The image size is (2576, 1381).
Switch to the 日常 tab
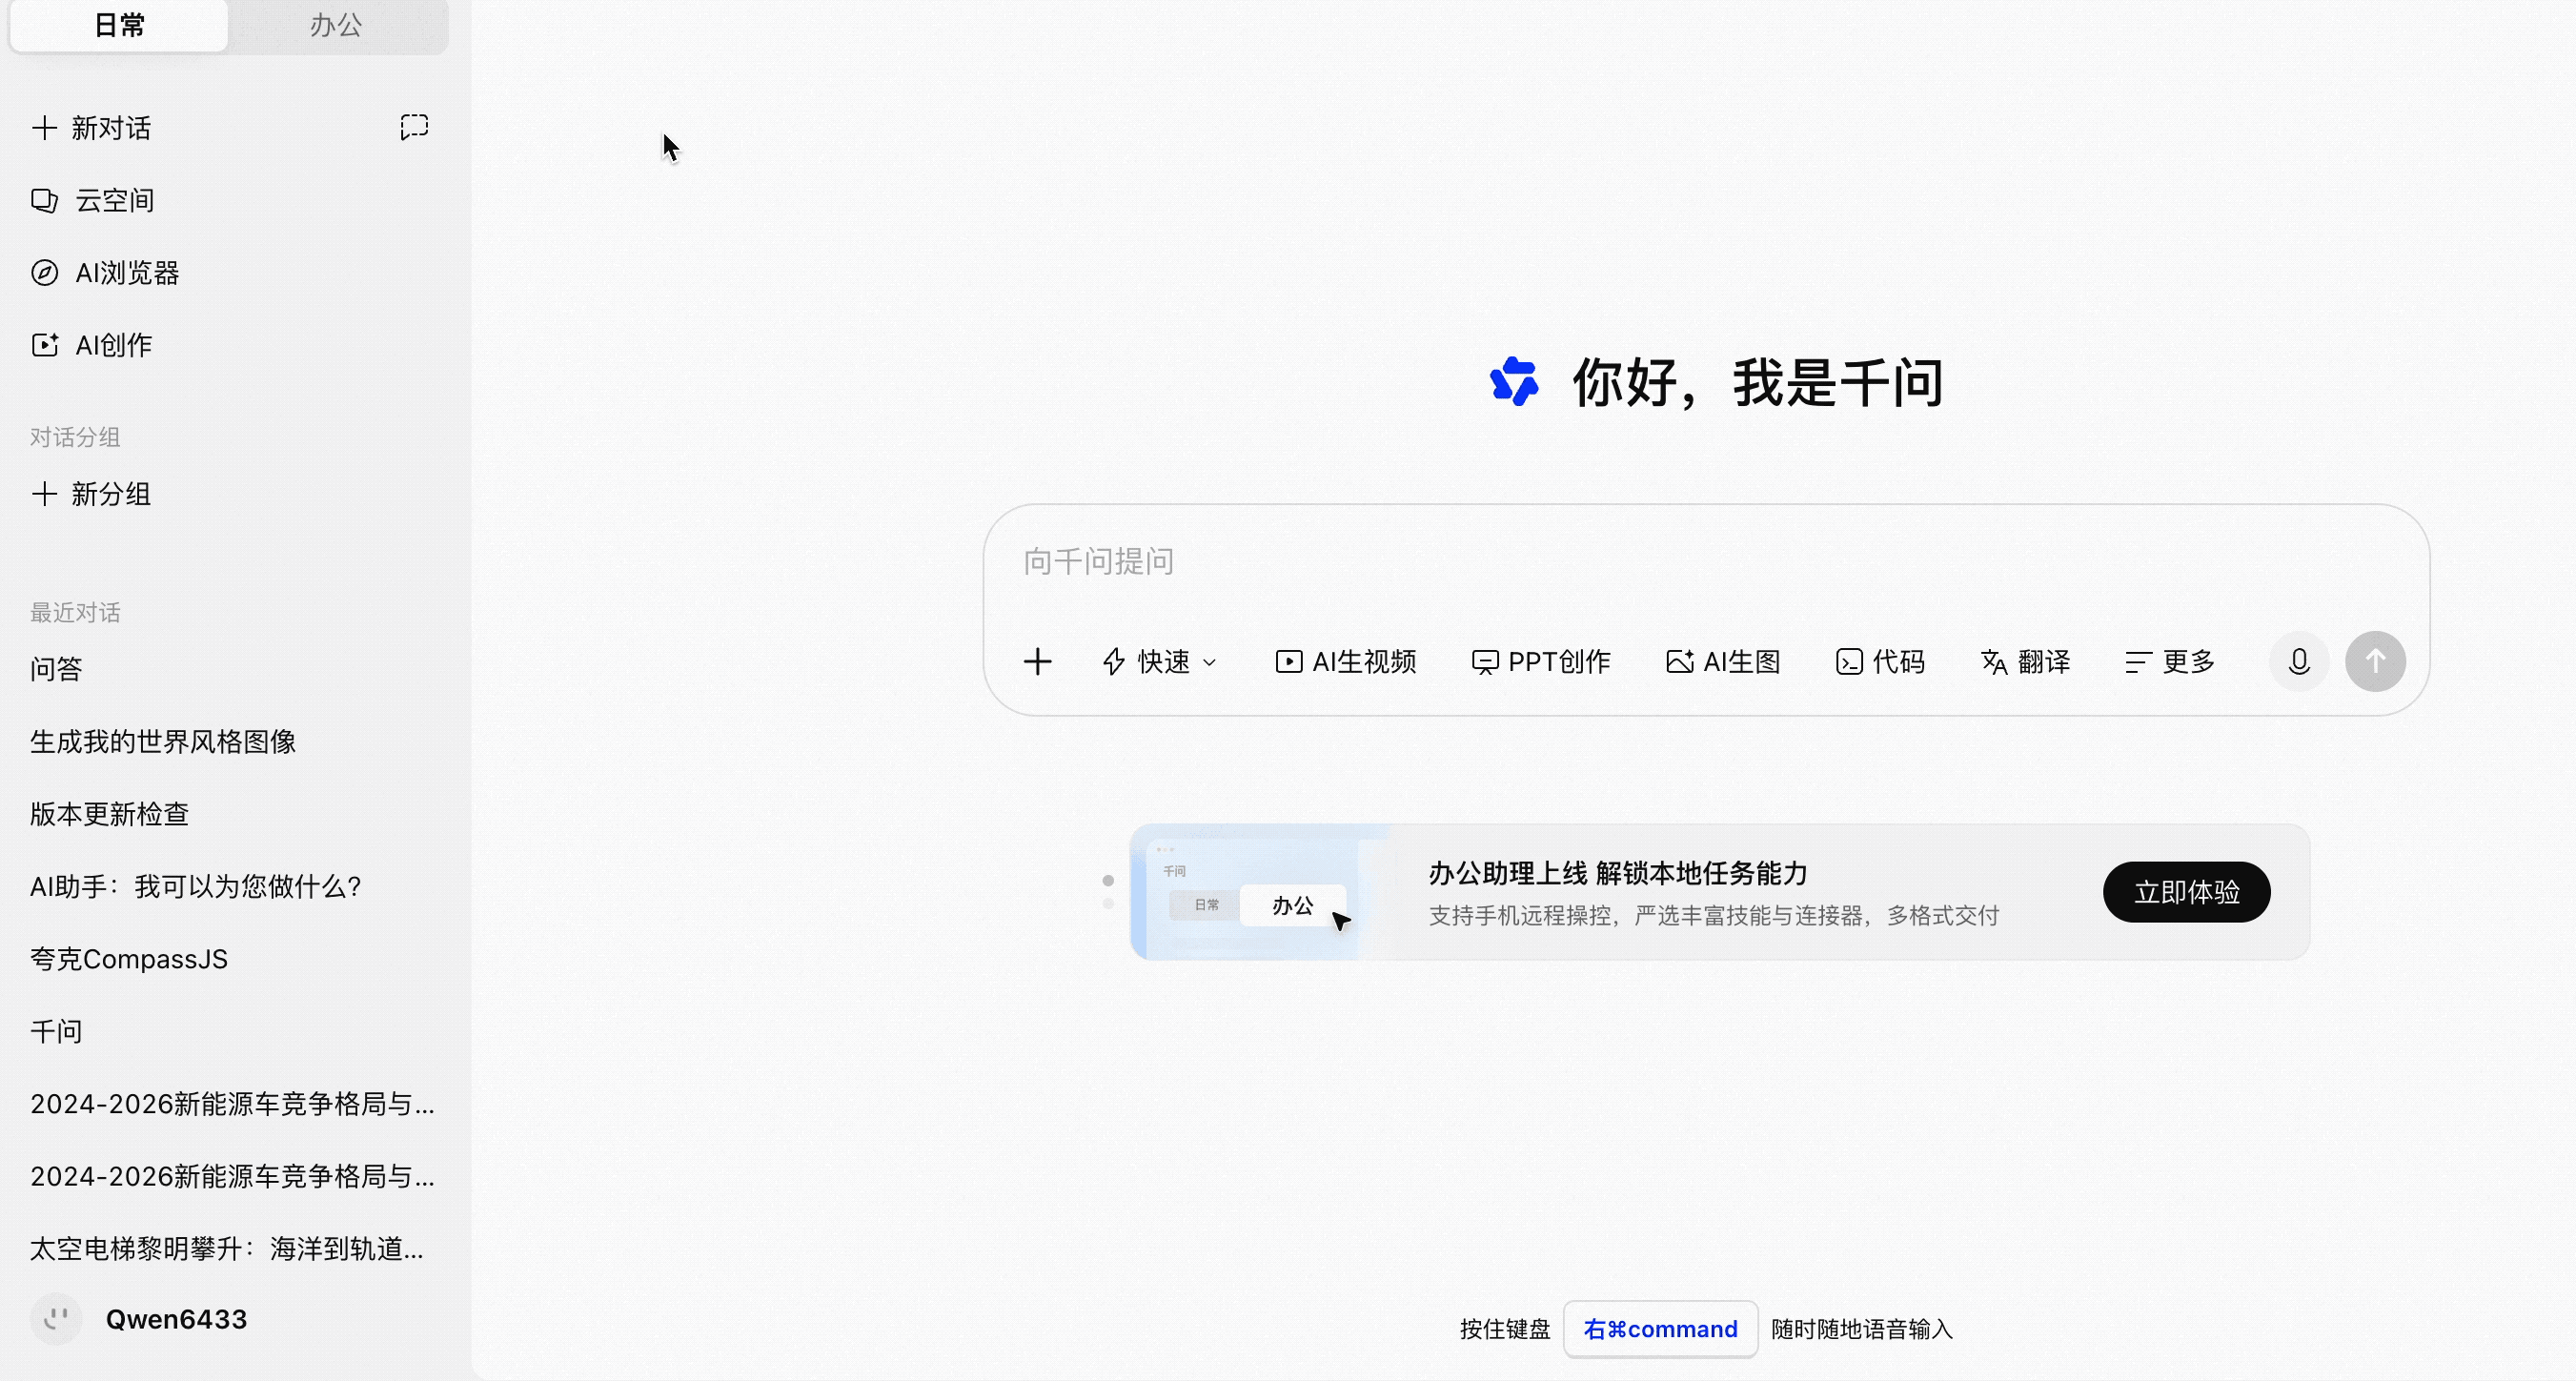pyautogui.click(x=119, y=25)
